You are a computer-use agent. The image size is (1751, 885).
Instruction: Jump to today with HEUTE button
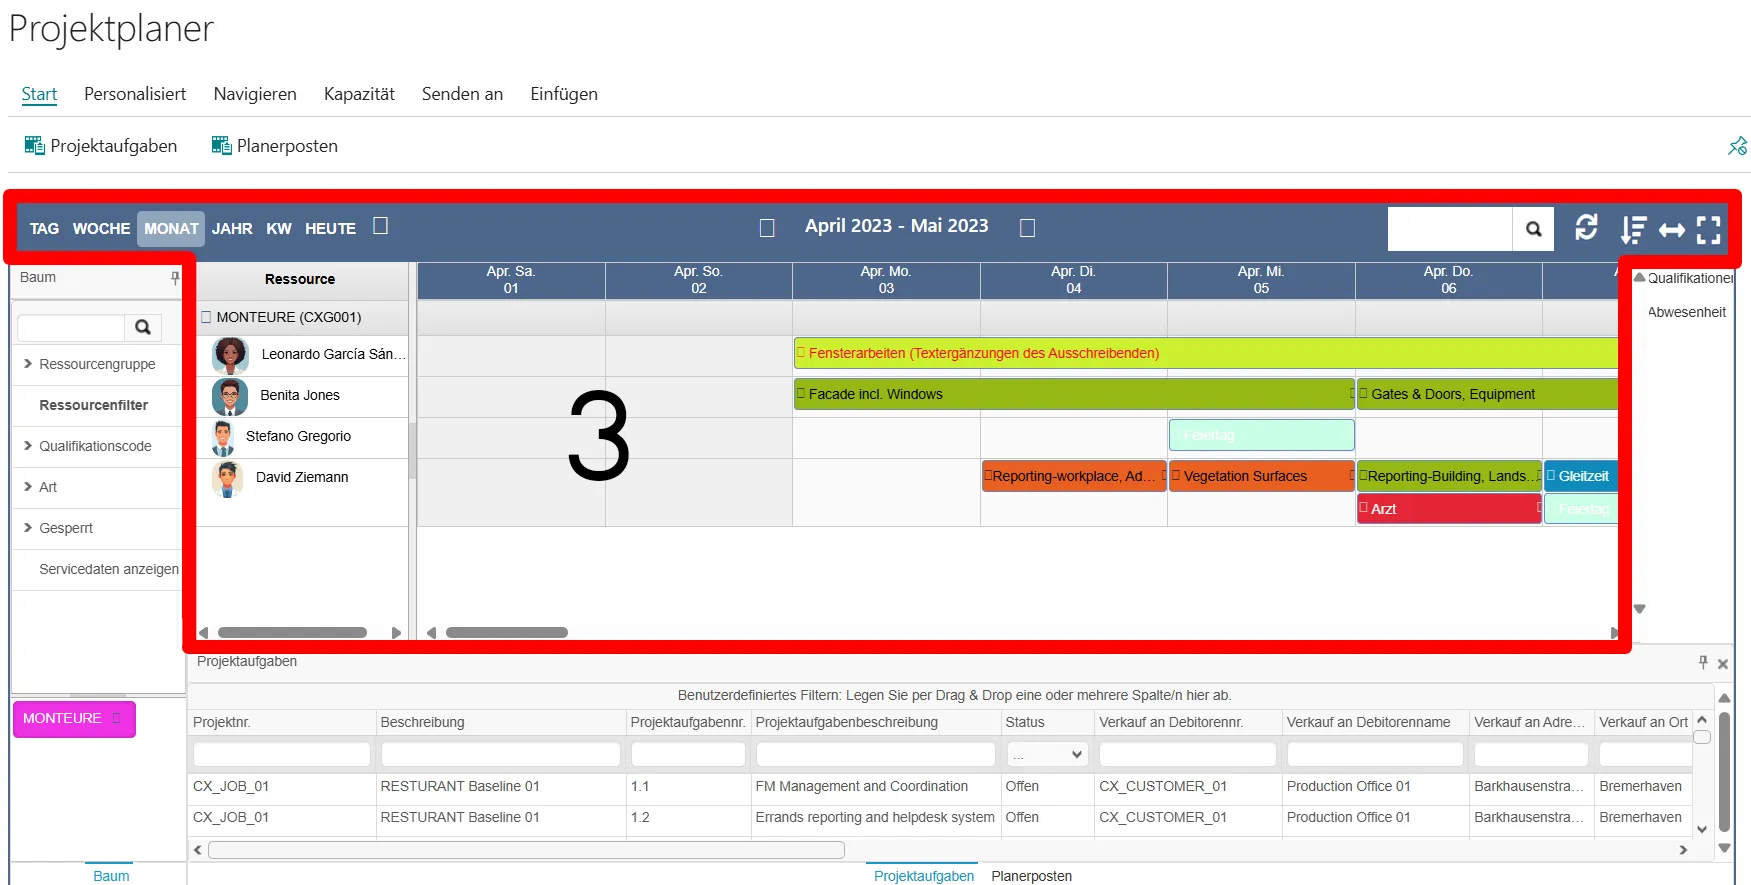(330, 229)
